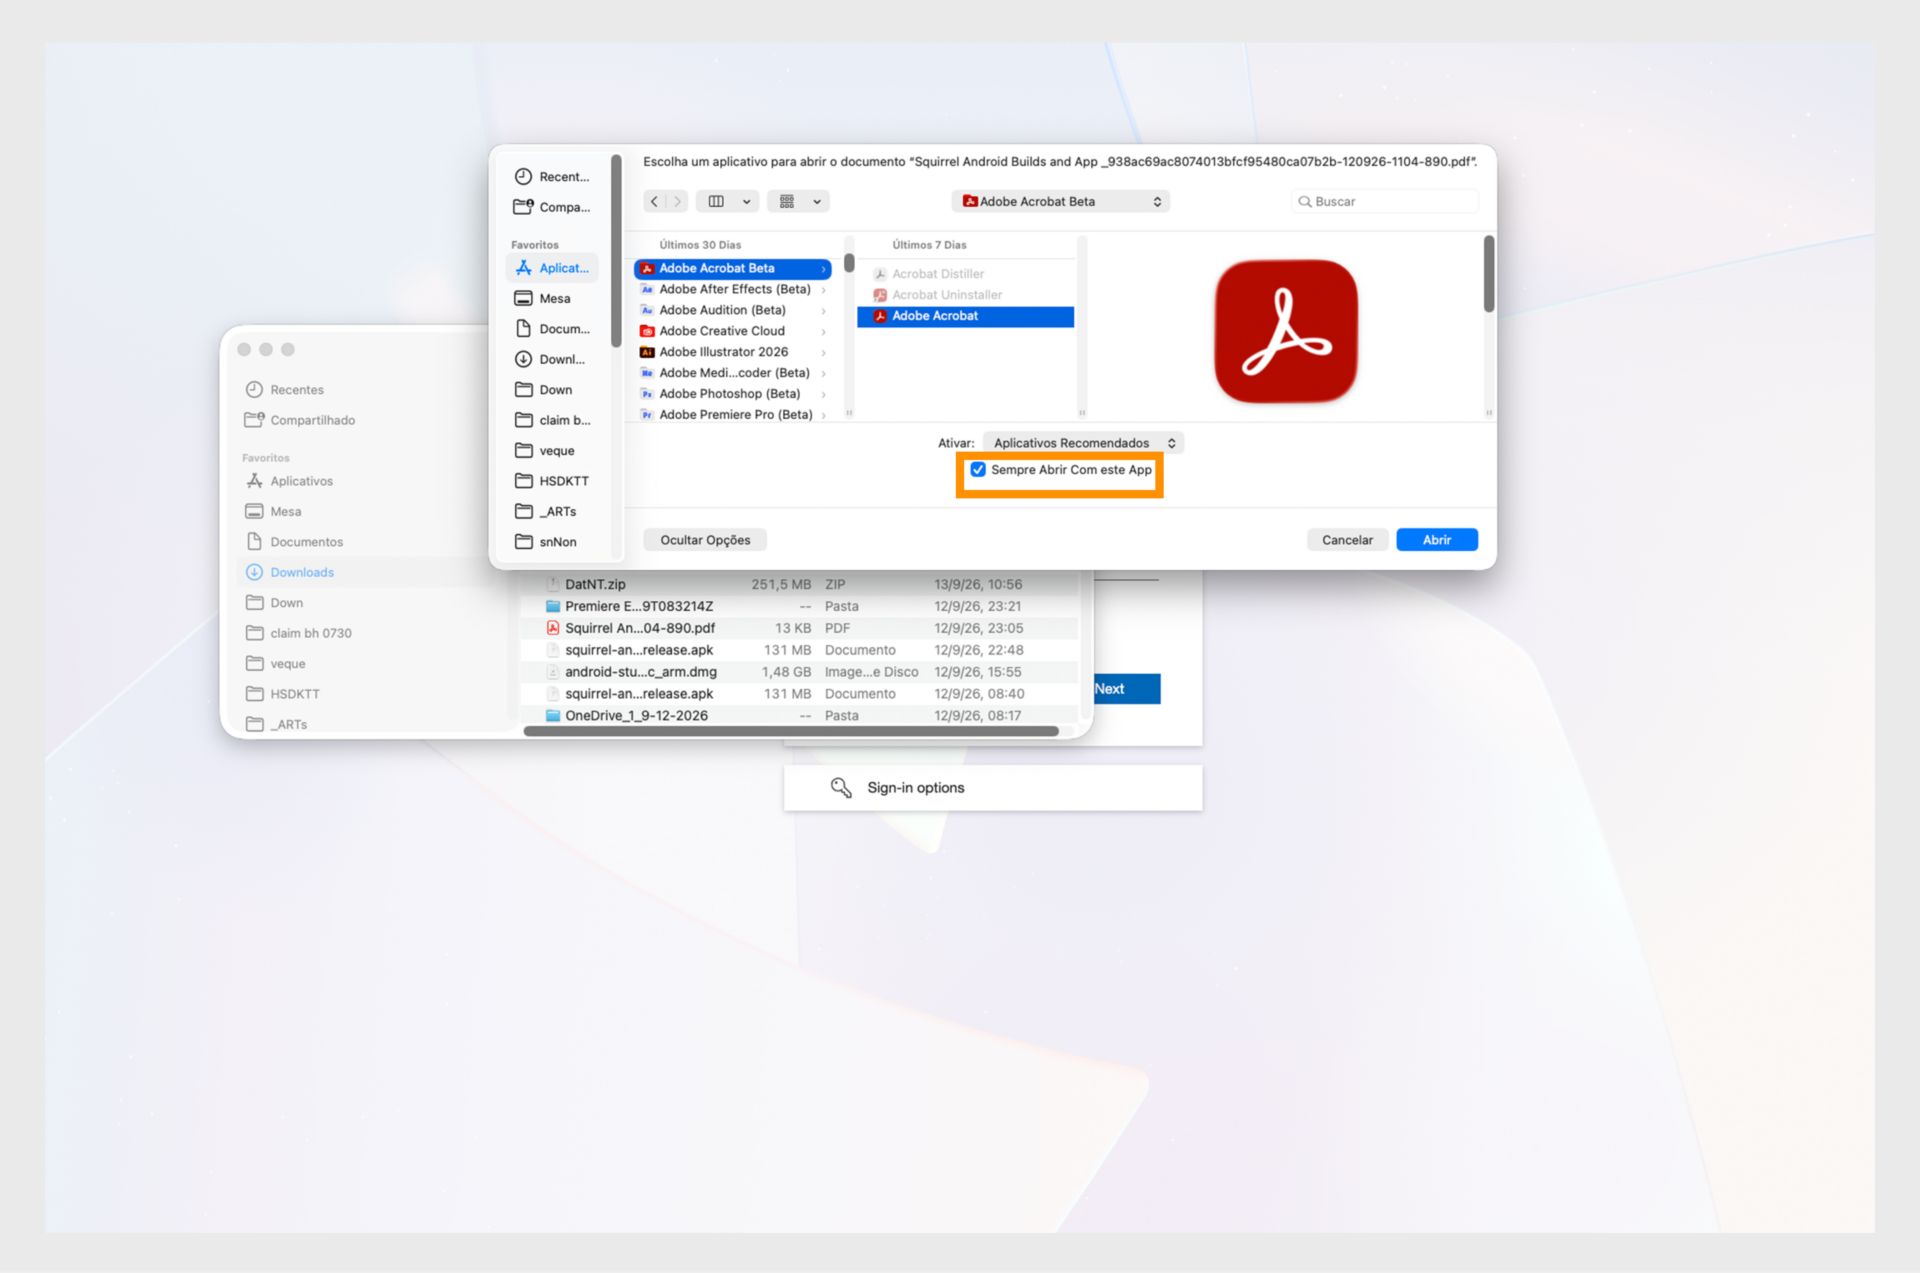Select android-stu...c_arm.dmg in Finder window
Screen dimensions: 1920x1273
pyautogui.click(x=799, y=672)
